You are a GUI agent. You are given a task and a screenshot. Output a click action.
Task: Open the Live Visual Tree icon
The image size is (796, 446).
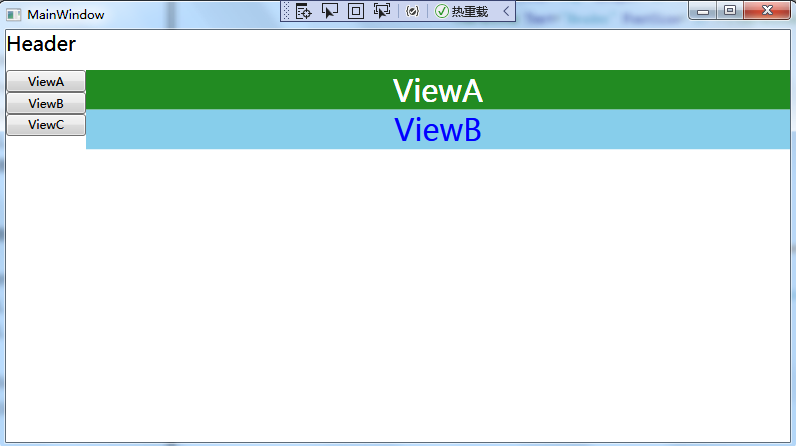304,11
